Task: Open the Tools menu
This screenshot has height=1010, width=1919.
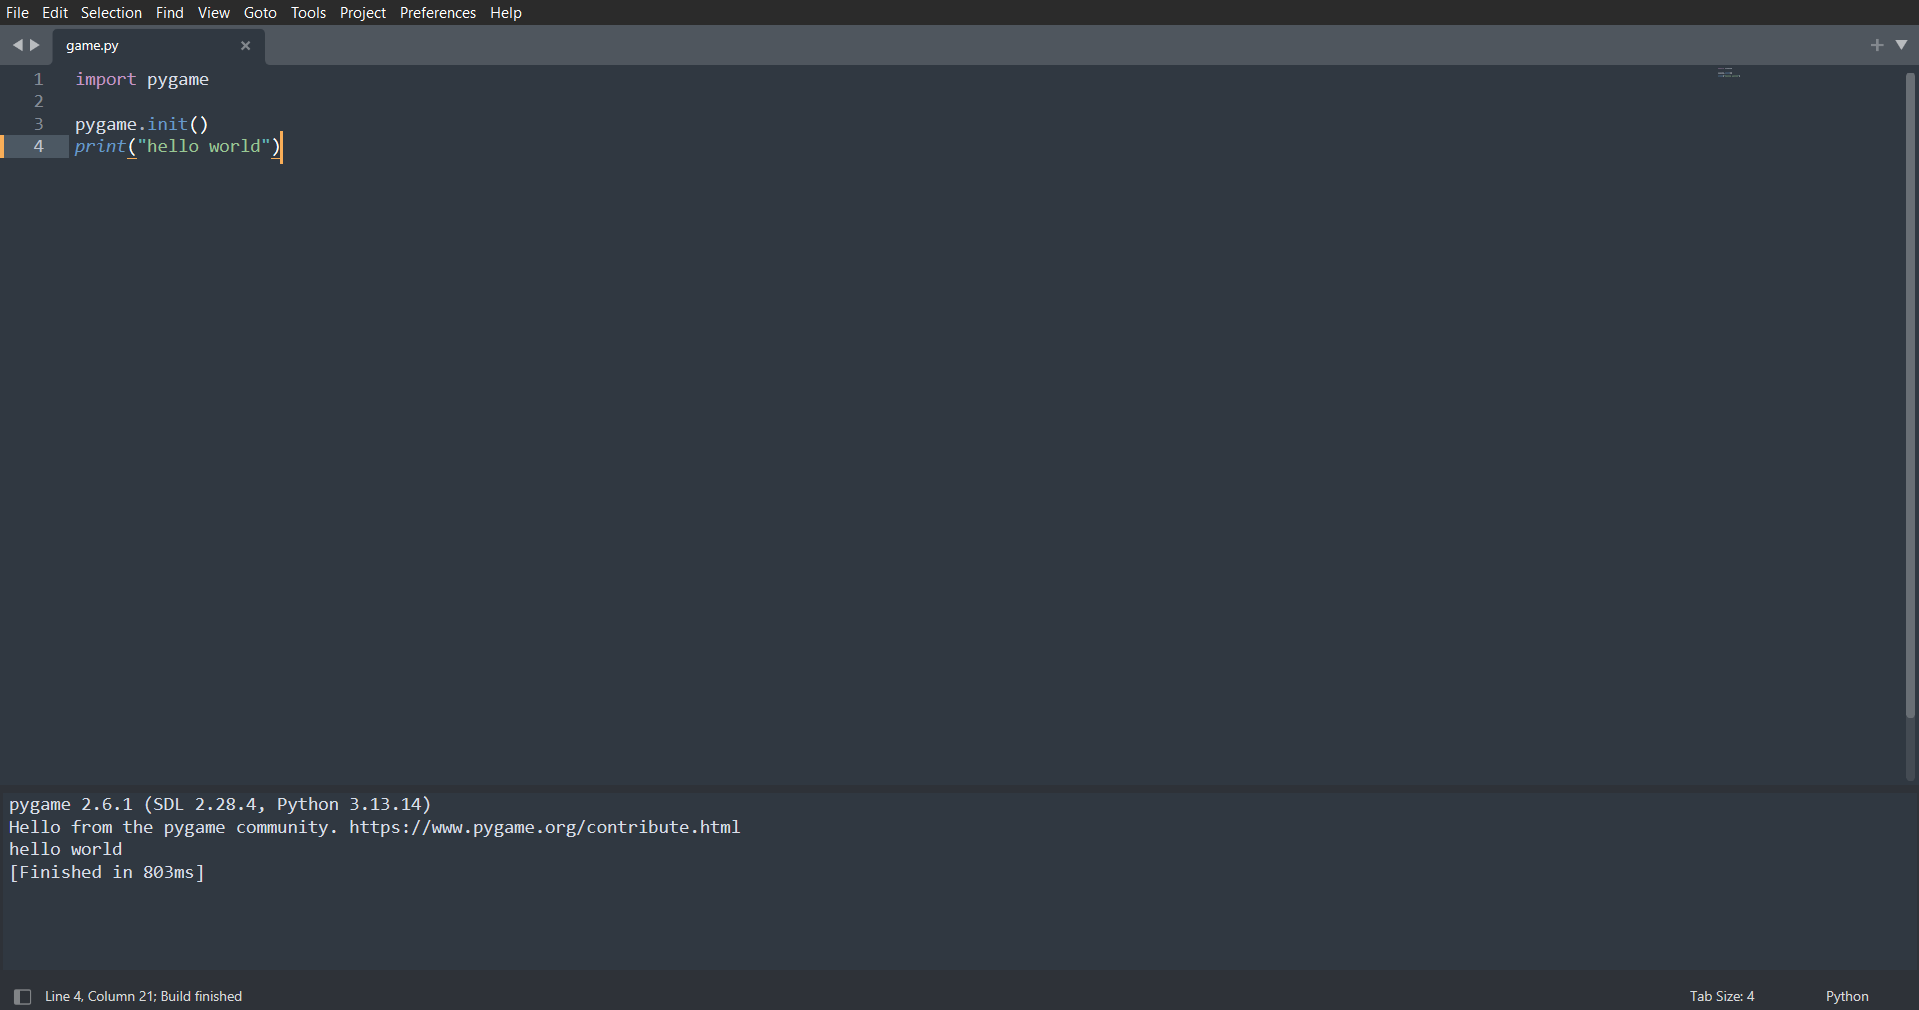Action: tap(308, 12)
